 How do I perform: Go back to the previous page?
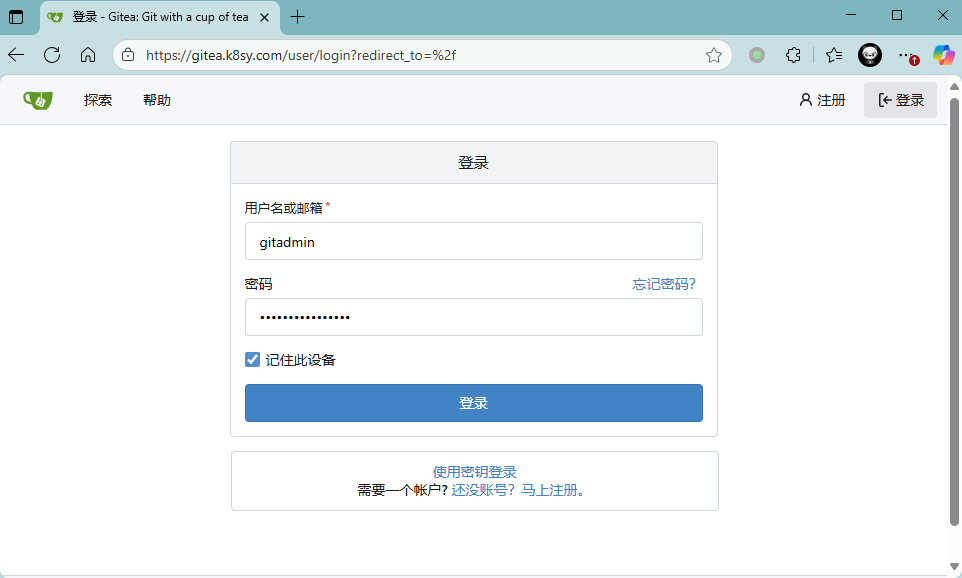pos(17,55)
